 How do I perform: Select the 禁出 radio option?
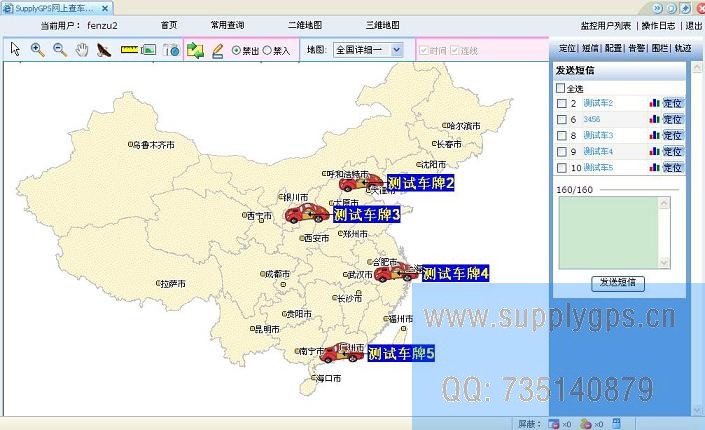pyautogui.click(x=236, y=49)
